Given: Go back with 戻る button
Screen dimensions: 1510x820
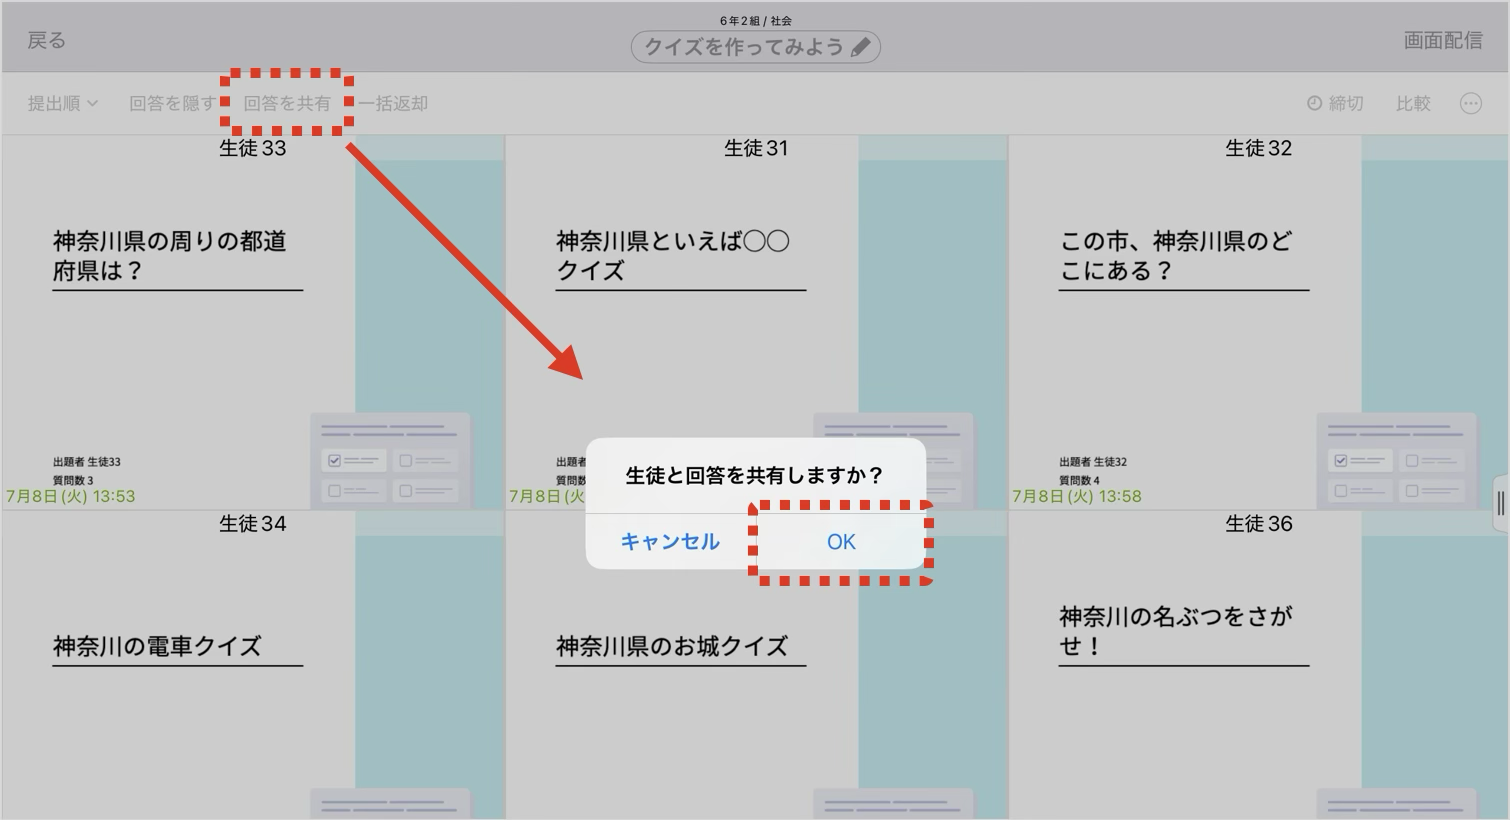Looking at the screenshot, I should point(46,40).
